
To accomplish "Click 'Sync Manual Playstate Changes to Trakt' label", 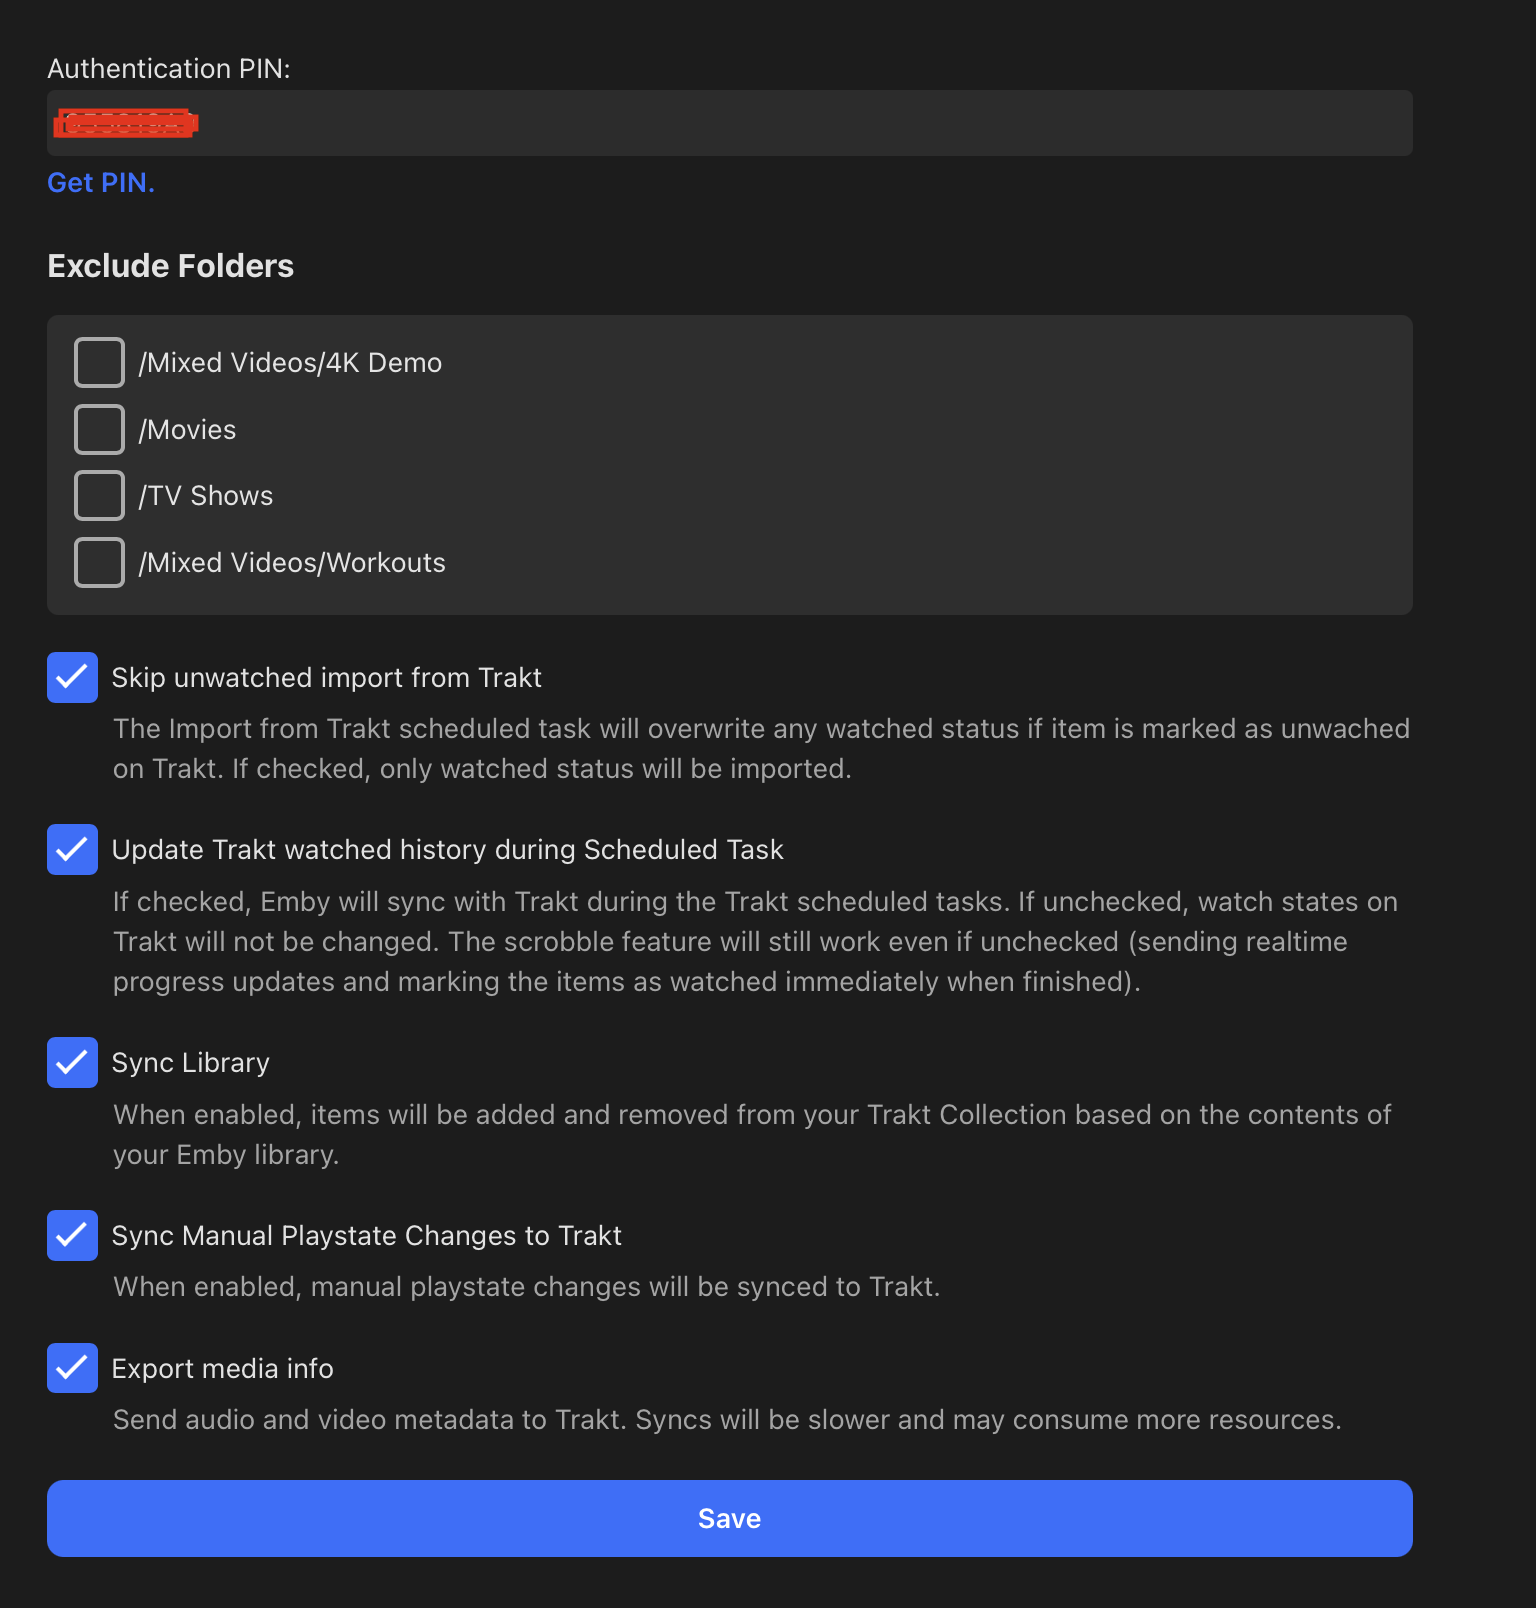I will [x=367, y=1236].
